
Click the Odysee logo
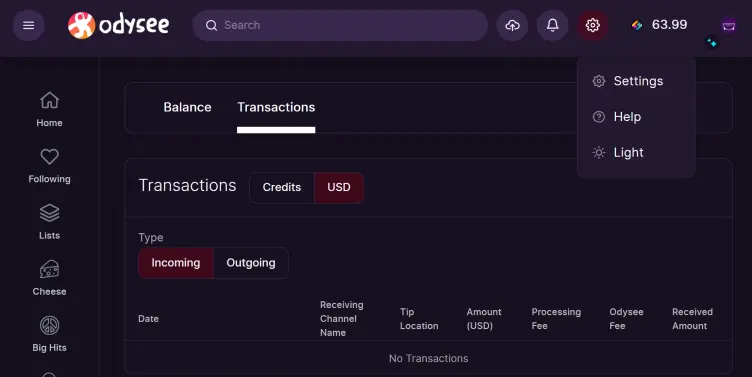point(118,25)
